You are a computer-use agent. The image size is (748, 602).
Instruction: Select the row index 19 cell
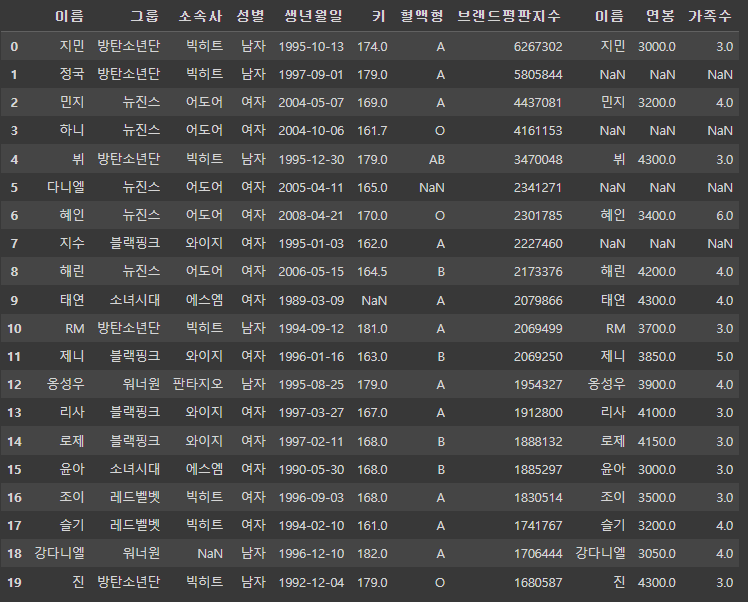[x=14, y=582]
